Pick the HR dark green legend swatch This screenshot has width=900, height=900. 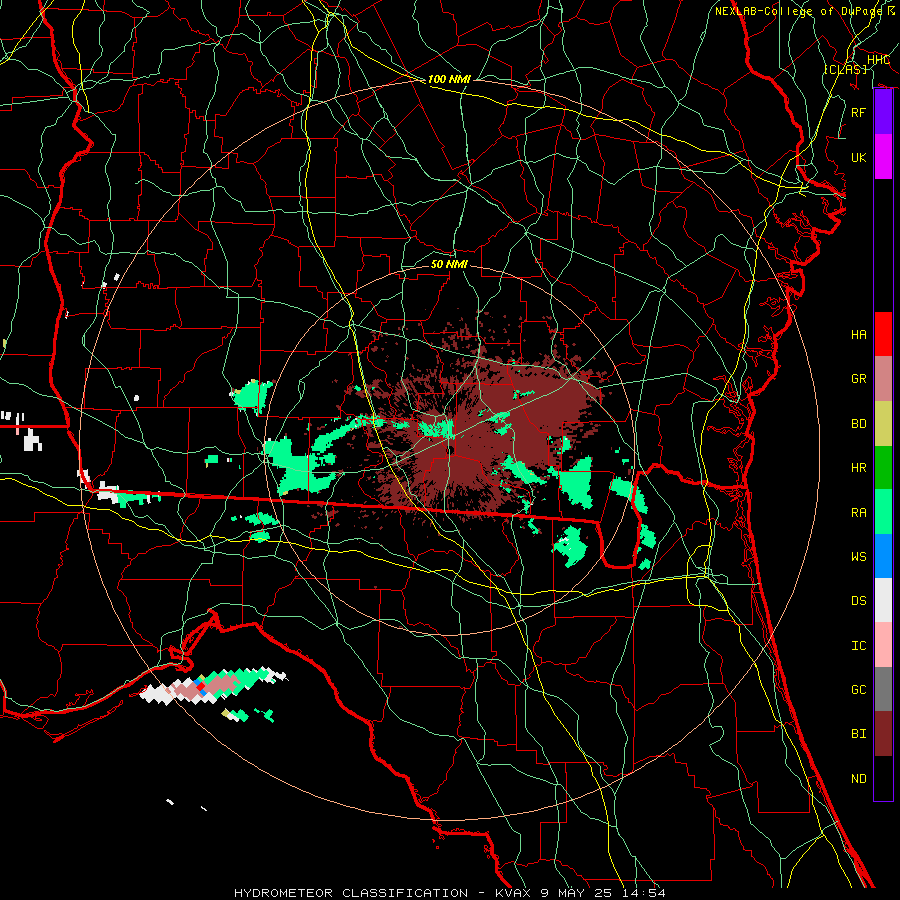[883, 467]
